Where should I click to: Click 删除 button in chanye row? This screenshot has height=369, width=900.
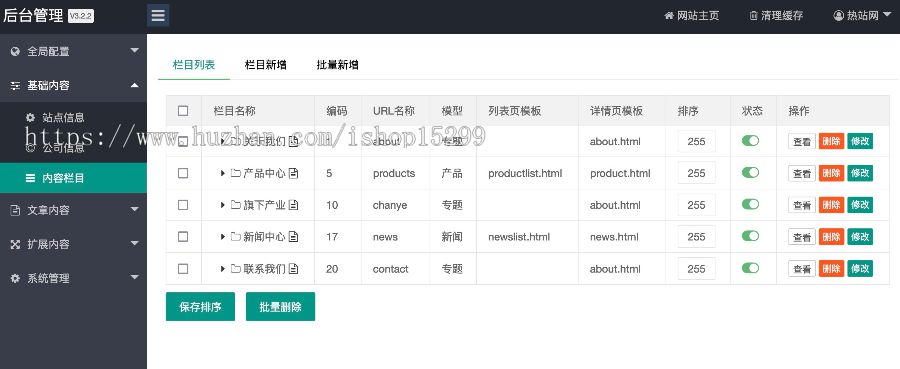[x=831, y=205]
